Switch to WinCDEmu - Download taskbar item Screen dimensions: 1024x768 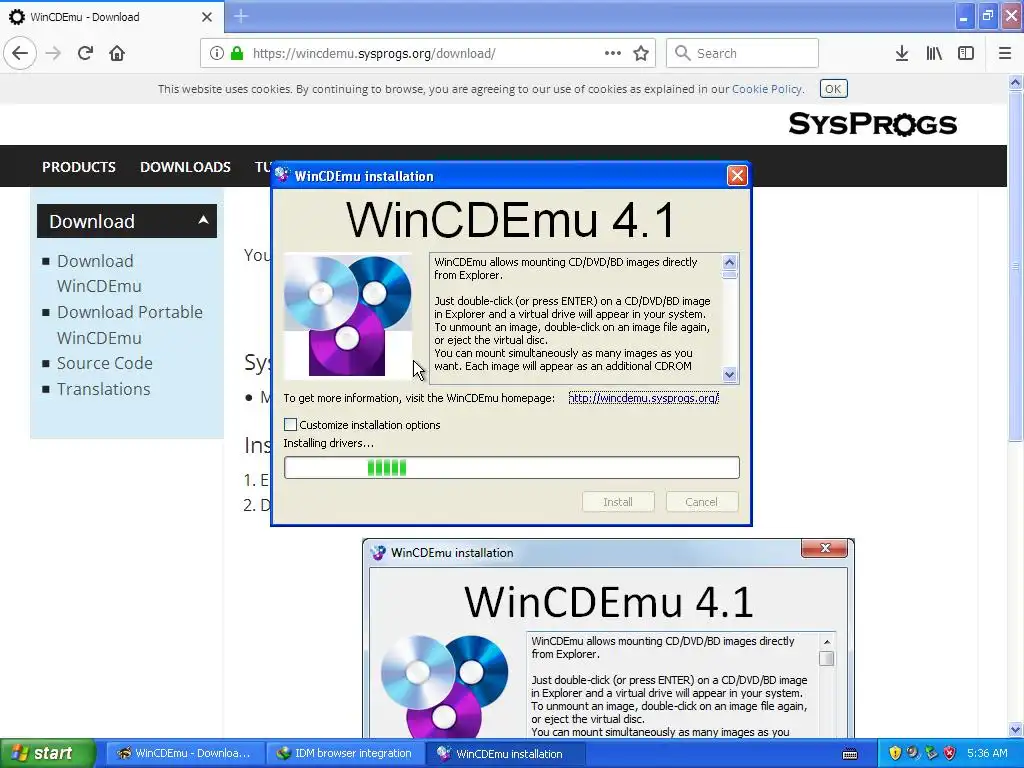click(x=185, y=753)
